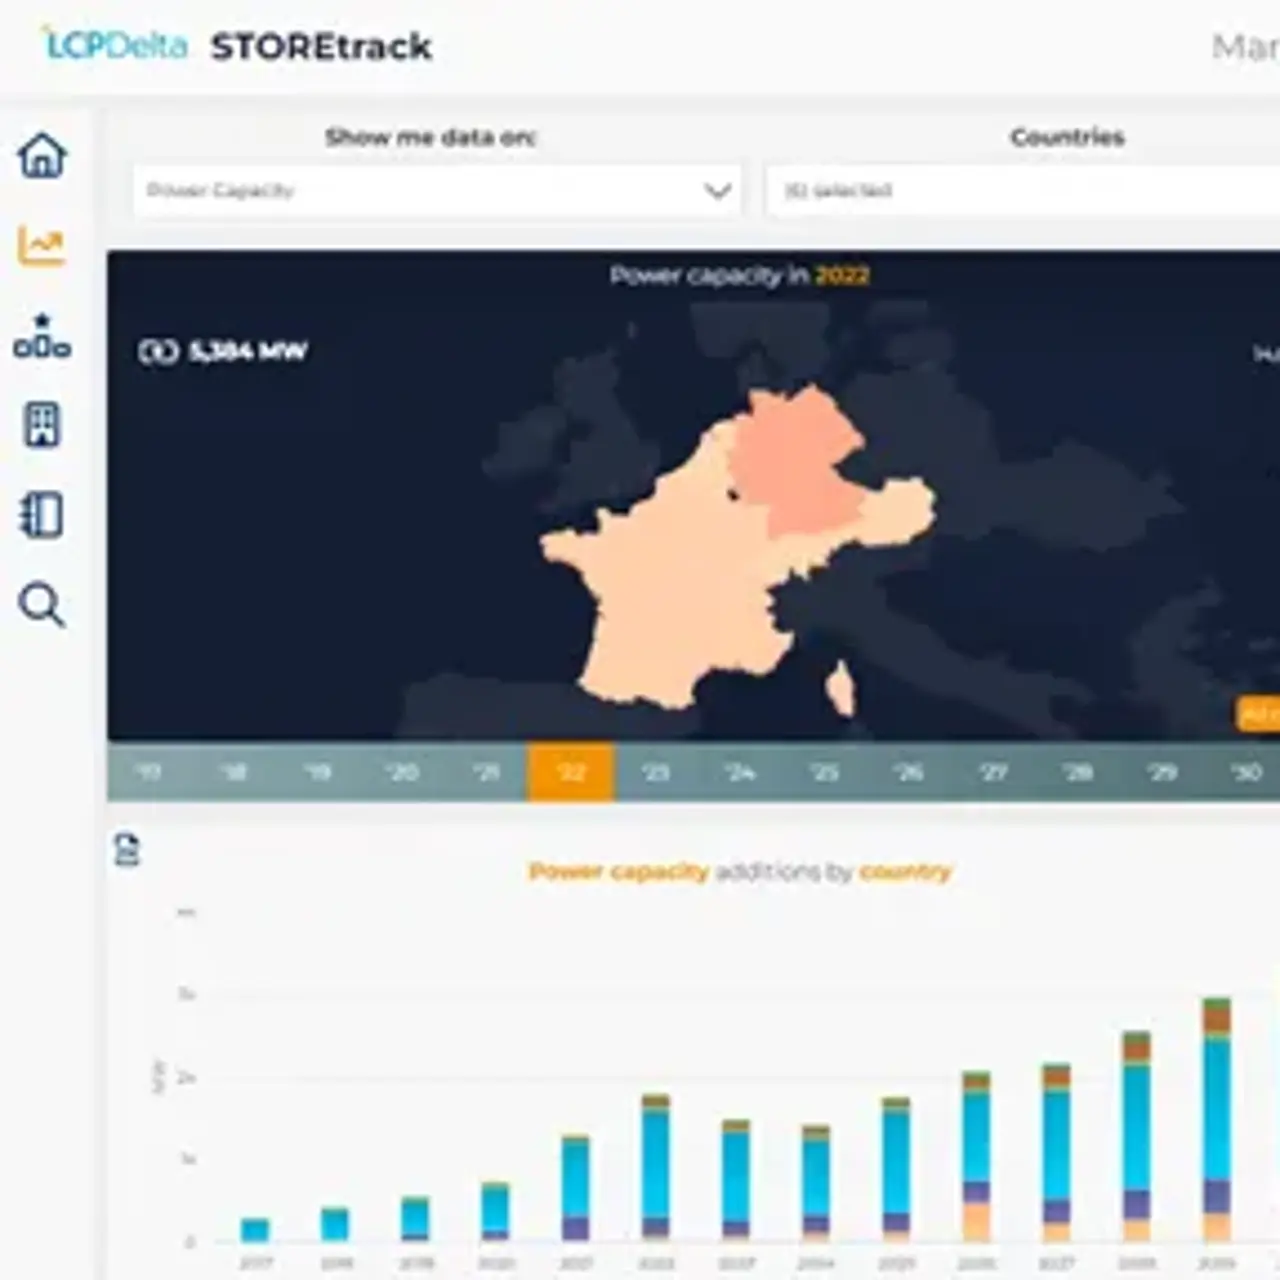This screenshot has width=1280, height=1280.
Task: Click the chart title 'Power capacity additions by country'
Action: tap(740, 872)
